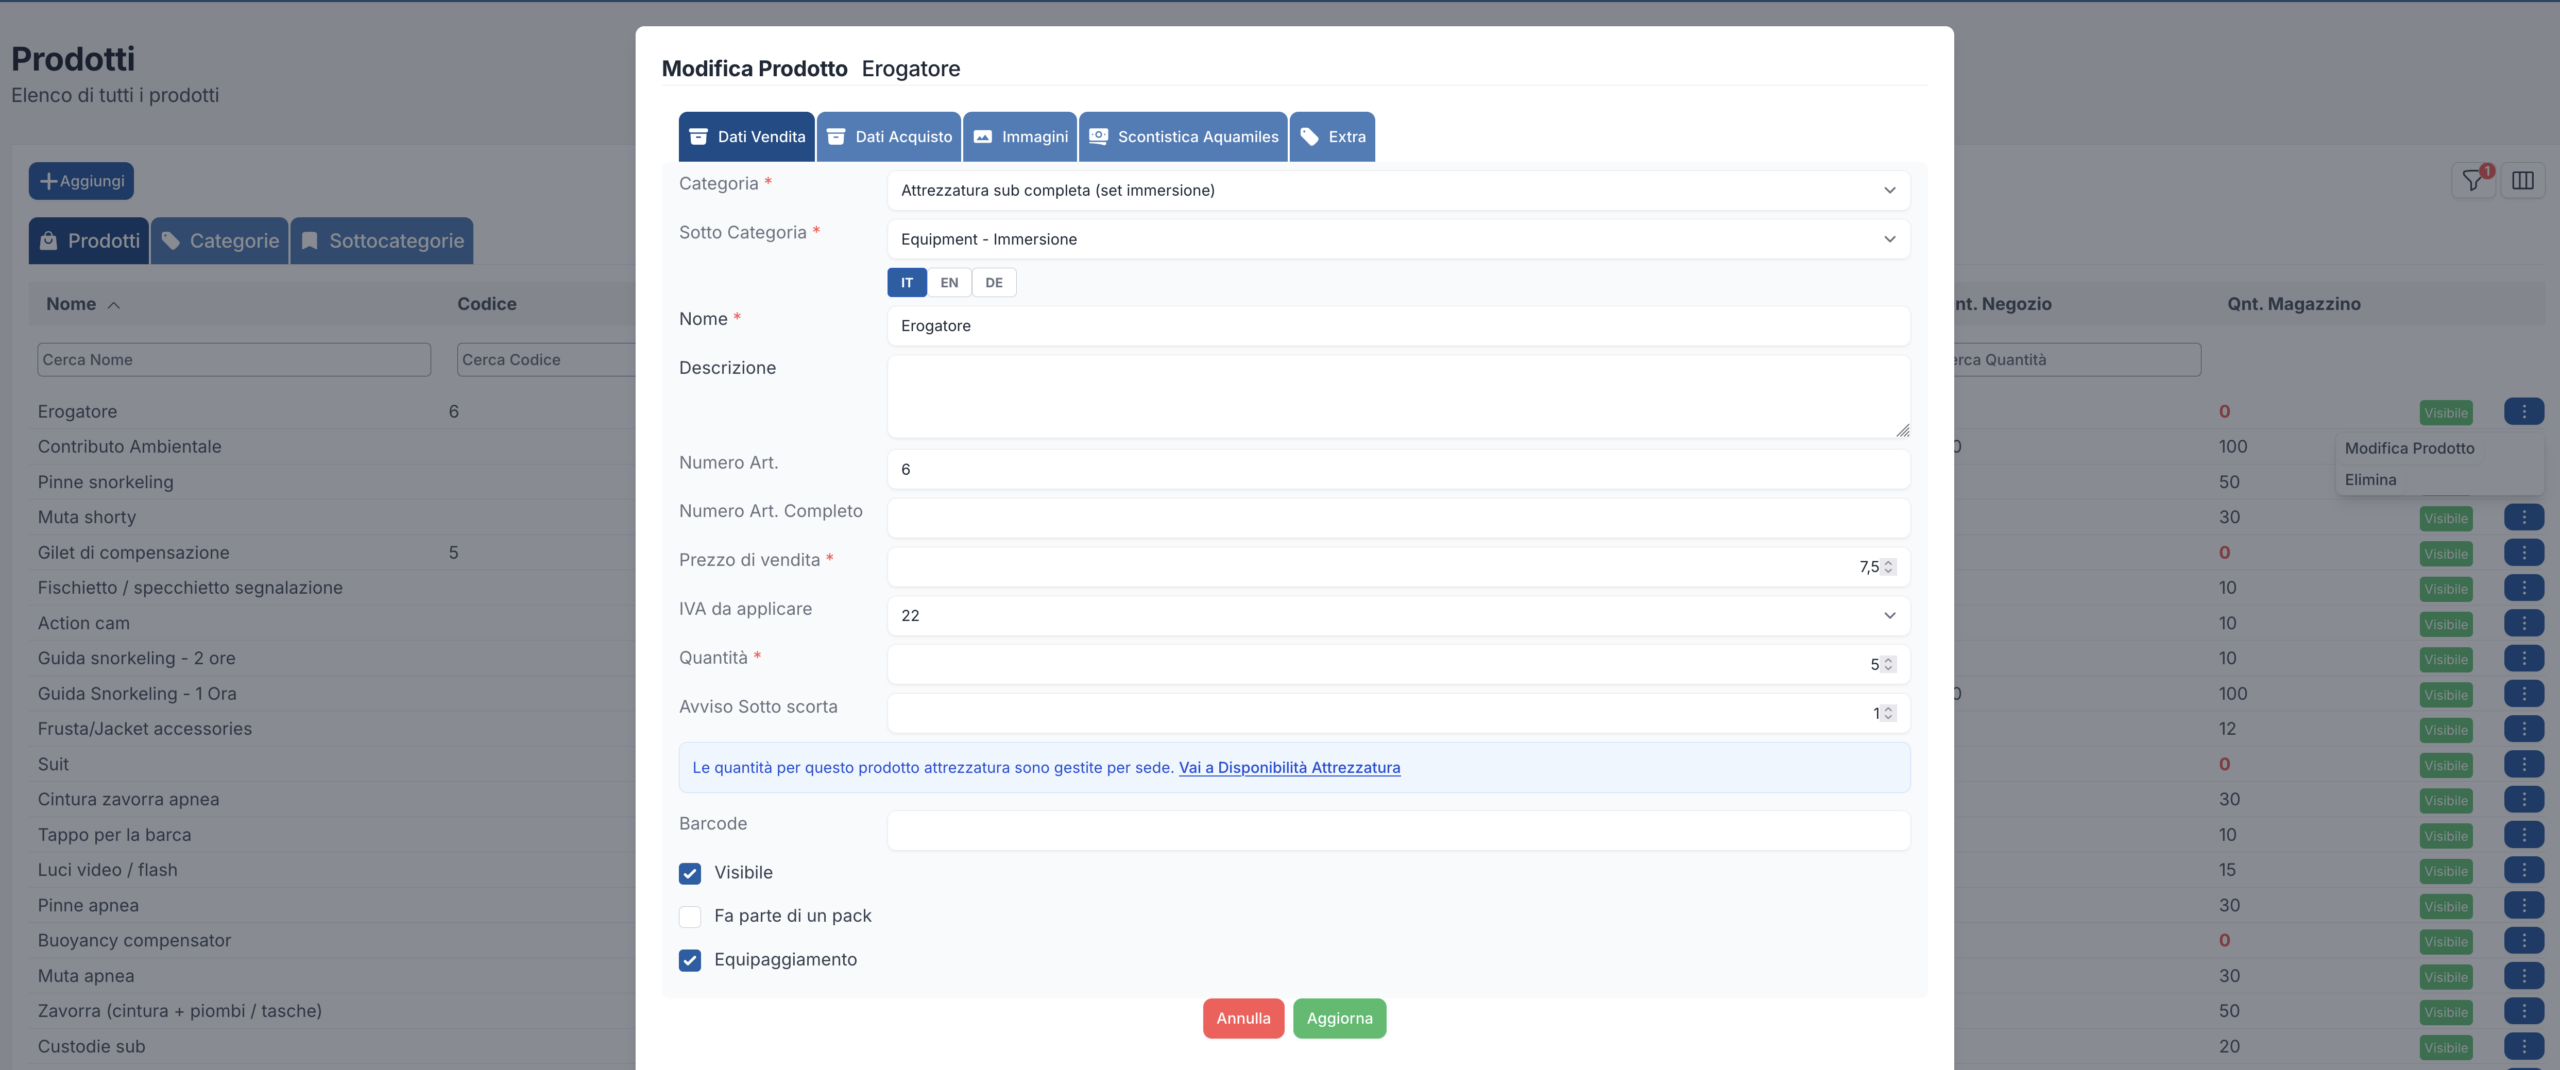This screenshot has width=2560, height=1070.
Task: Follow Vai a Disponibilità Attrezzatura link
Action: pyautogui.click(x=1289, y=768)
